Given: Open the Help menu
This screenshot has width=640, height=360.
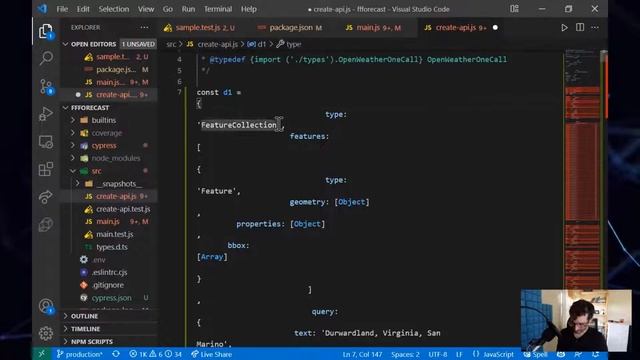Looking at the screenshot, I should [x=248, y=9].
